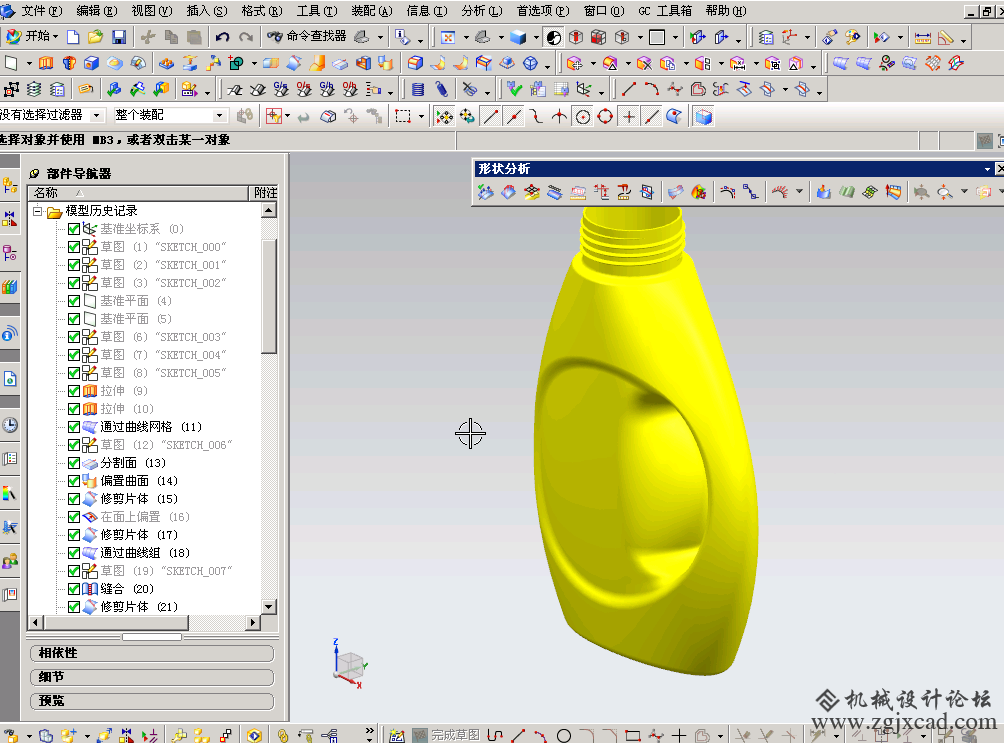Screen dimensions: 1004x743
Task: Open the 形状分析 toolbar options arrow
Action: point(987,169)
